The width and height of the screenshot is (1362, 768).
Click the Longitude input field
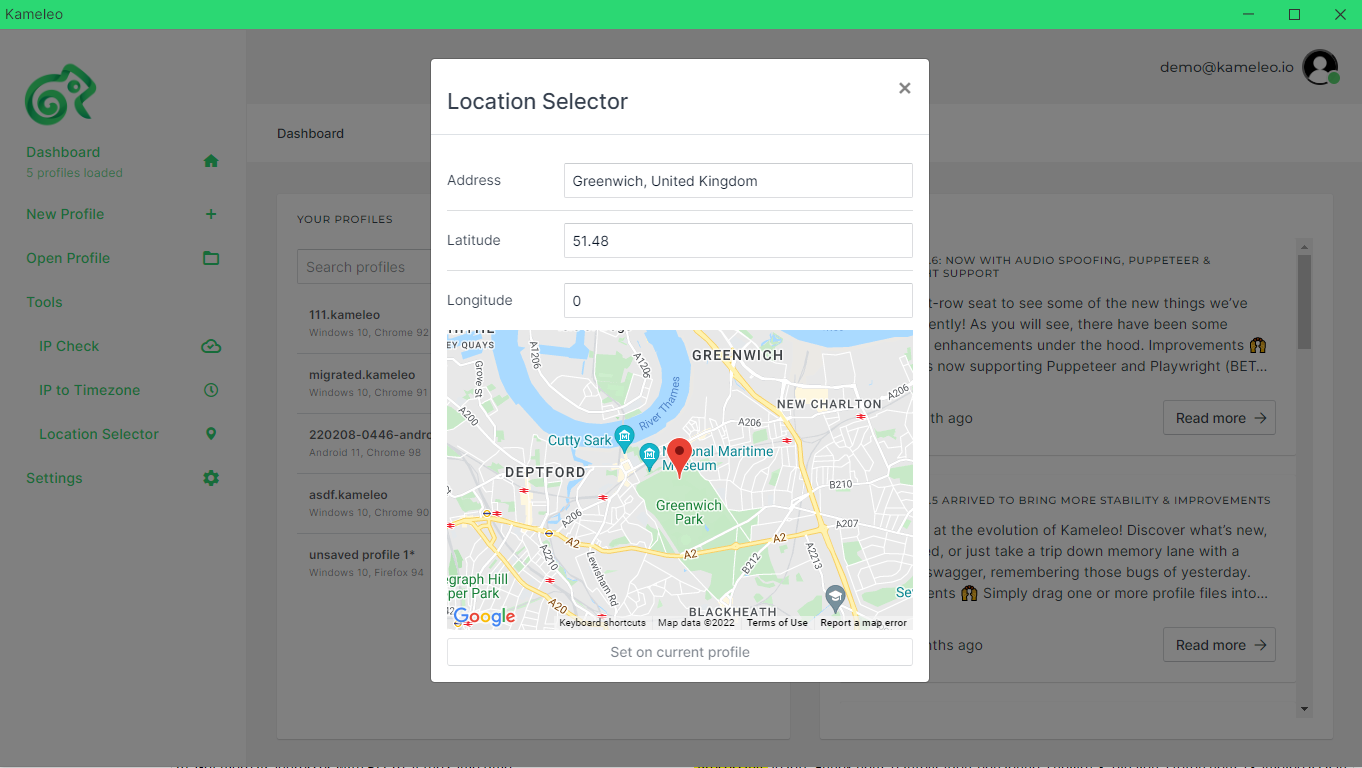coord(738,301)
